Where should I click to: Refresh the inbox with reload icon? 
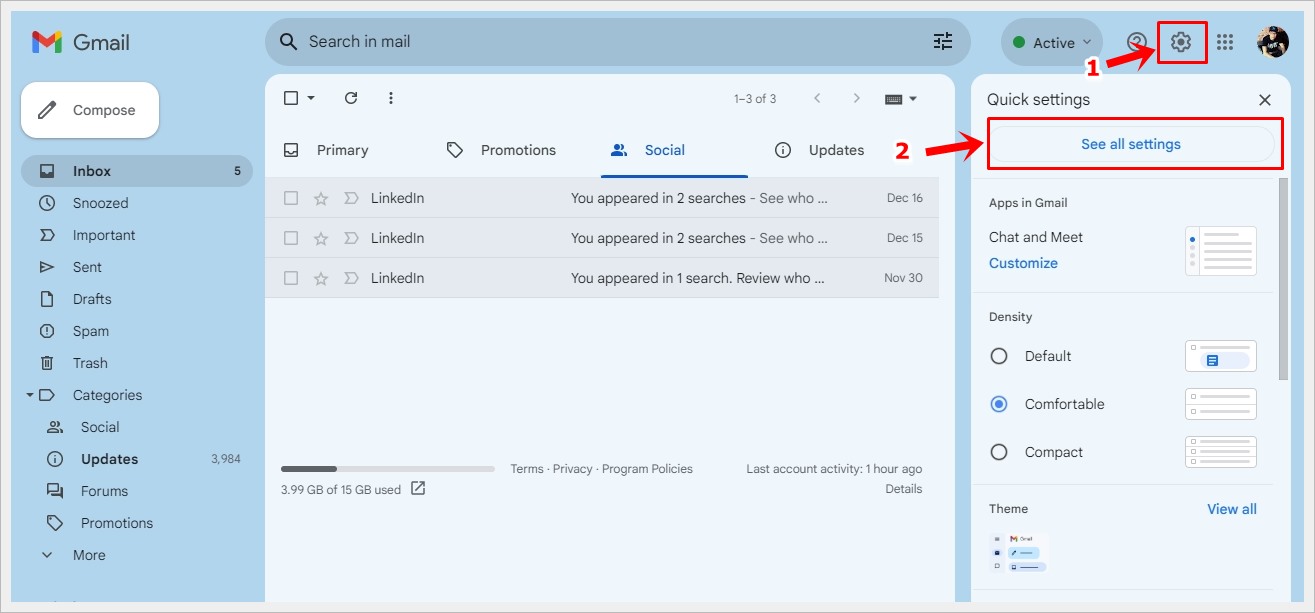click(350, 97)
